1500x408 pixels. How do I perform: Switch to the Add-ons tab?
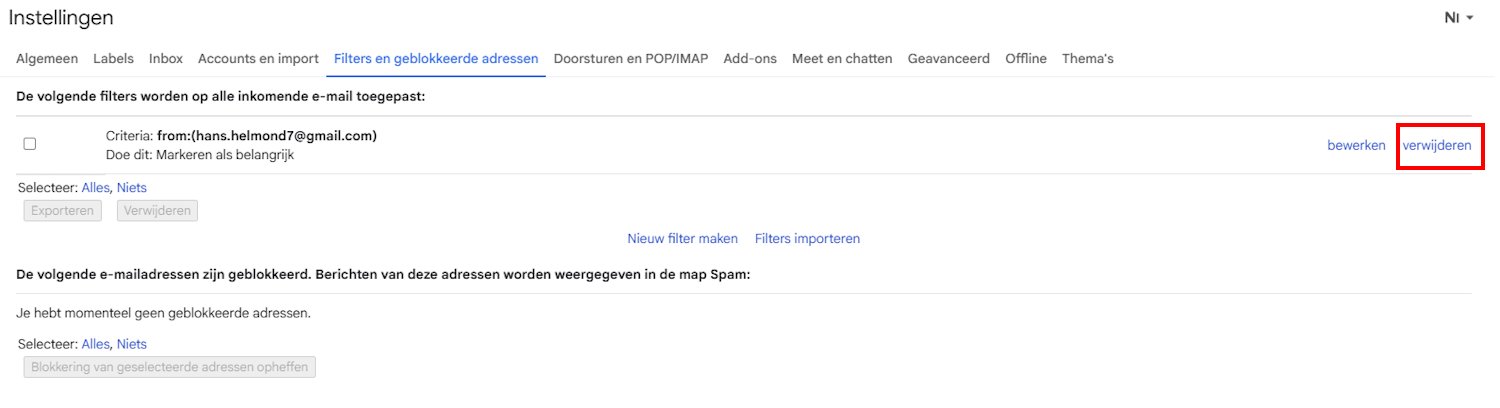click(750, 58)
